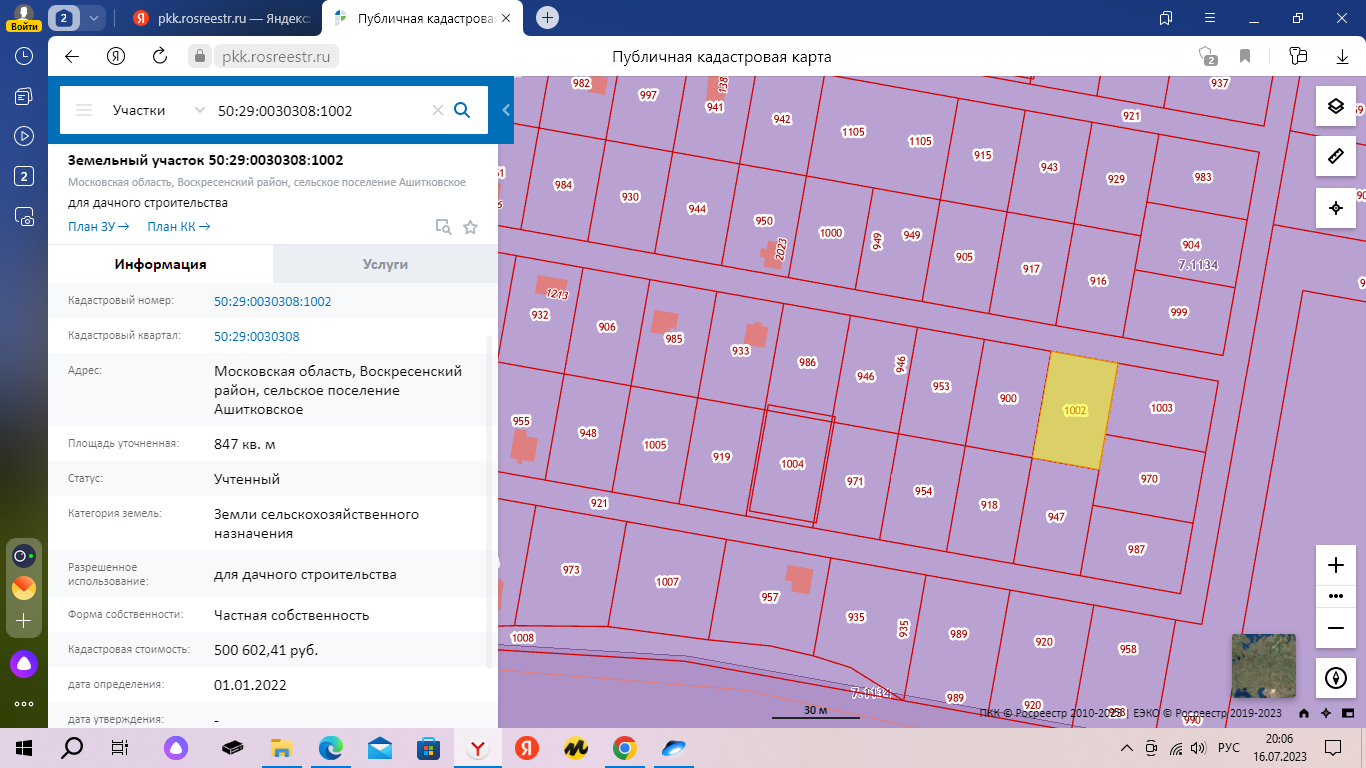Click the compass orientation button
Image resolution: width=1366 pixels, height=768 pixels.
(x=1335, y=678)
